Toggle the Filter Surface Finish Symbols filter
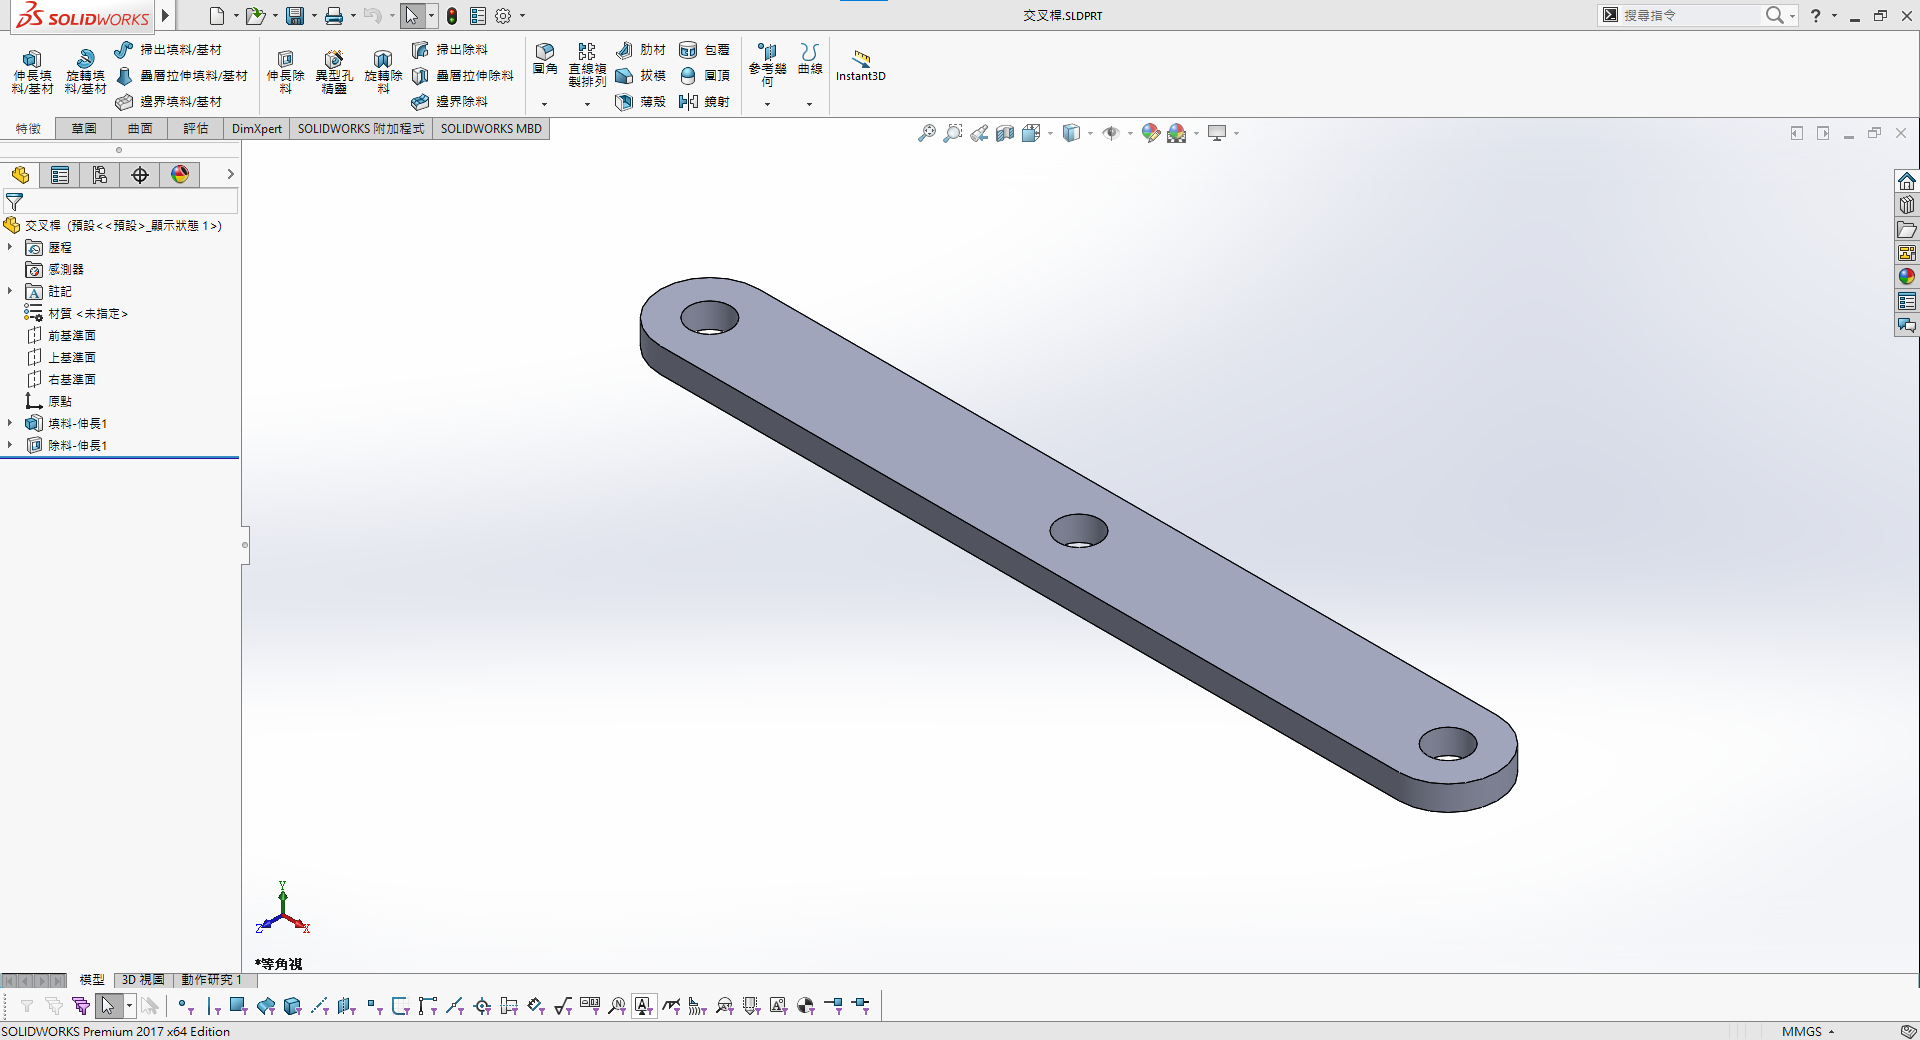The image size is (1920, 1040). click(563, 1006)
